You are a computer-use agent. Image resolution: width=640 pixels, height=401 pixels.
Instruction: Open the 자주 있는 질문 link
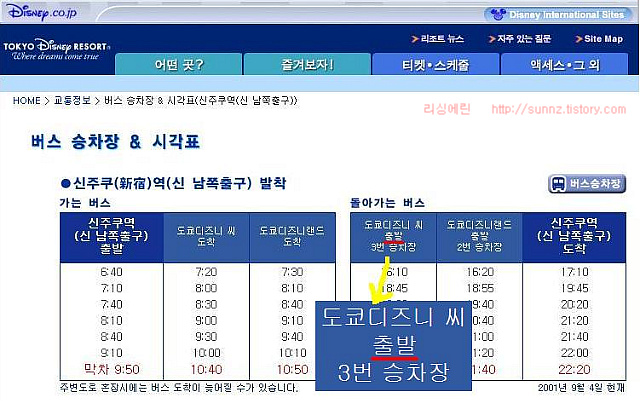pos(524,39)
